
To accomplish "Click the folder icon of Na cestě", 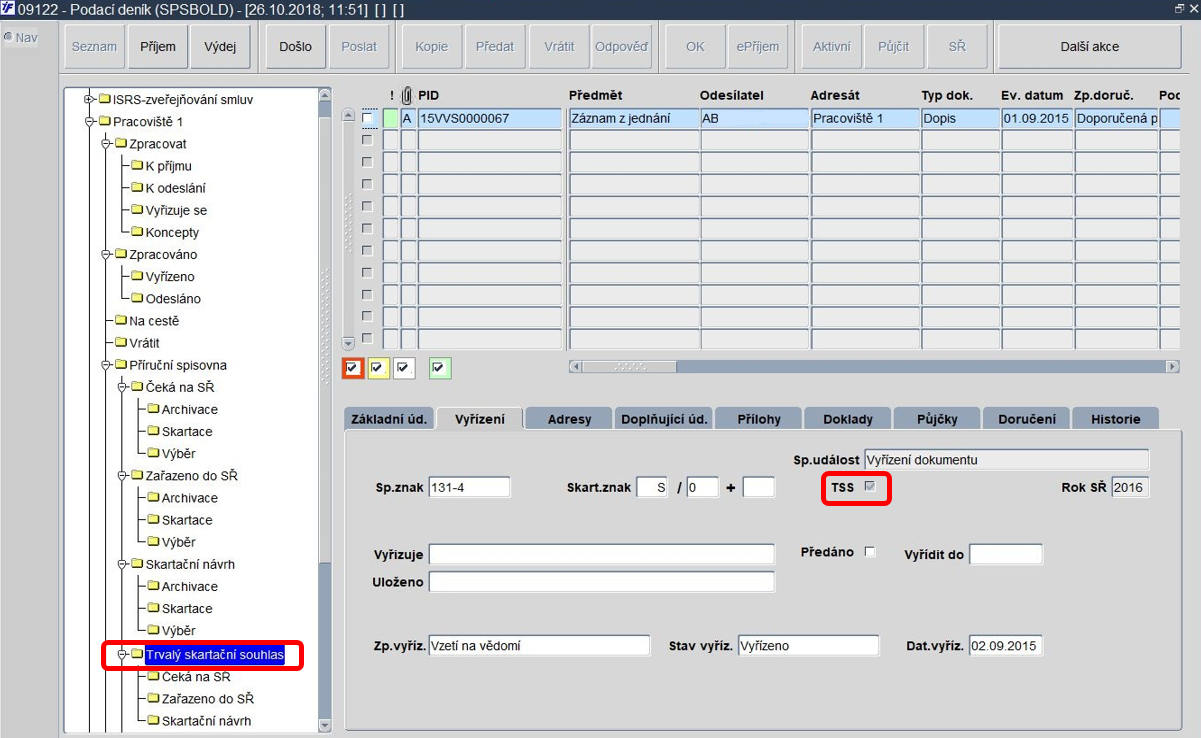I will tap(122, 321).
